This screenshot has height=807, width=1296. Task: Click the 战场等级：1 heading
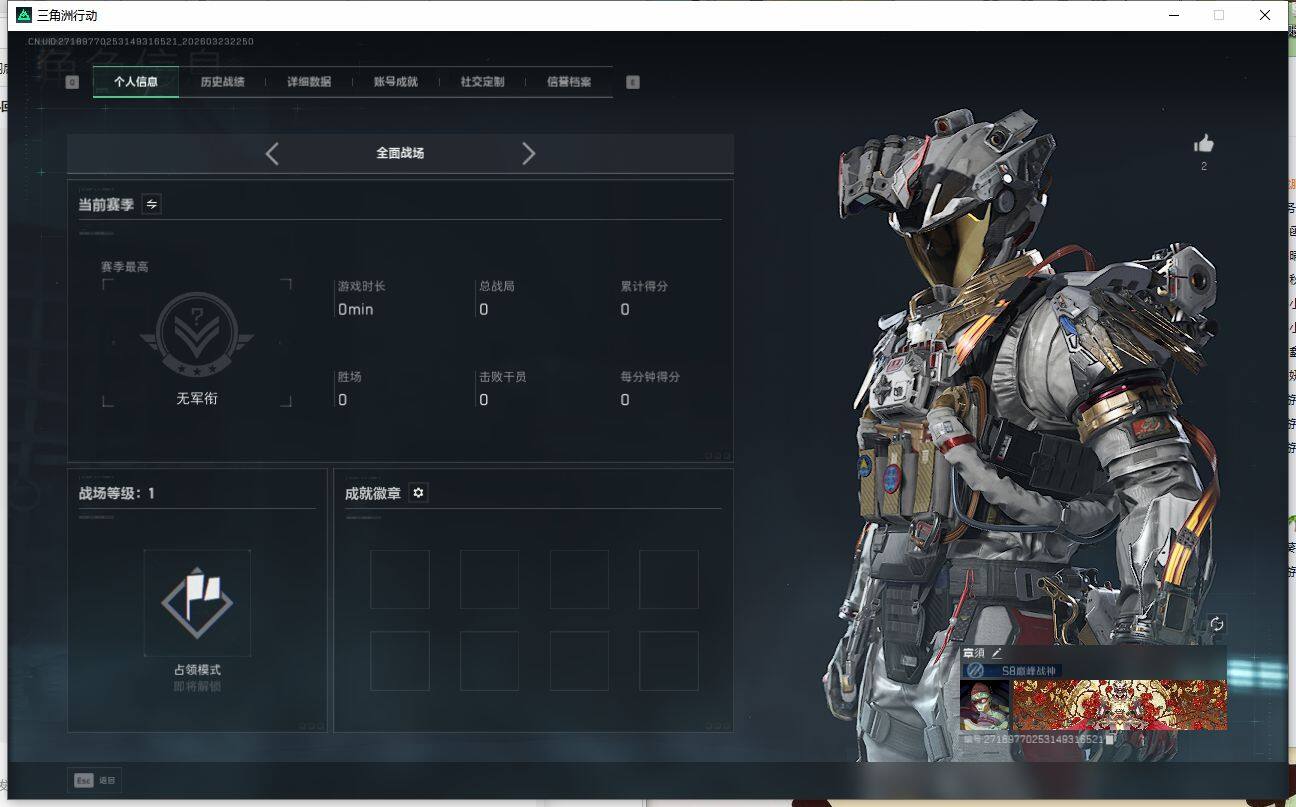point(117,493)
